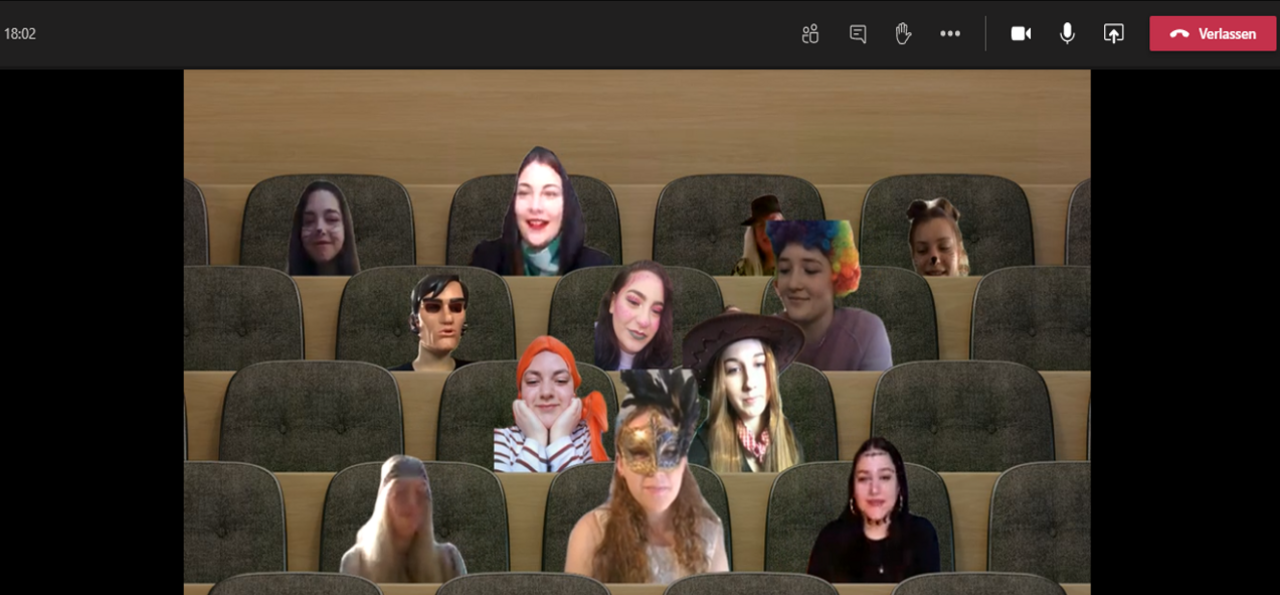Select participant with red lipstick and green scarf

tap(540, 212)
